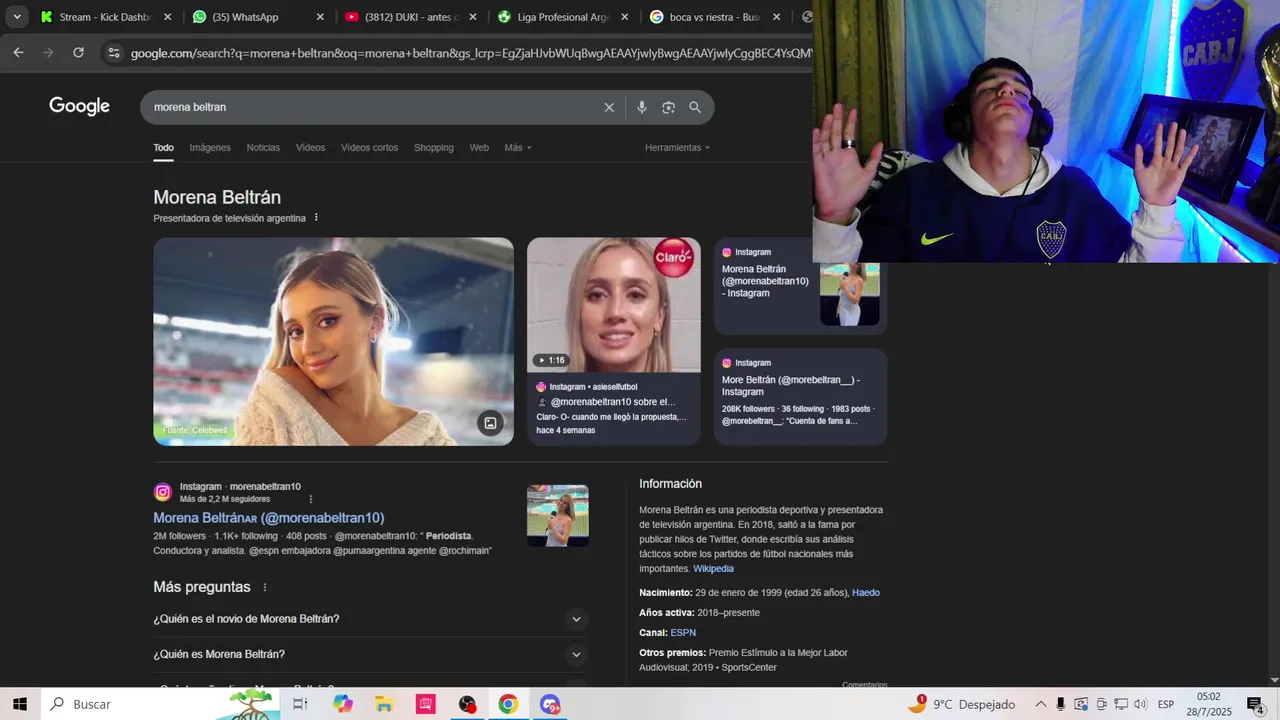Open the three-dot menu beside Presentadora de televisión
This screenshot has width=1280, height=720.
click(x=316, y=217)
